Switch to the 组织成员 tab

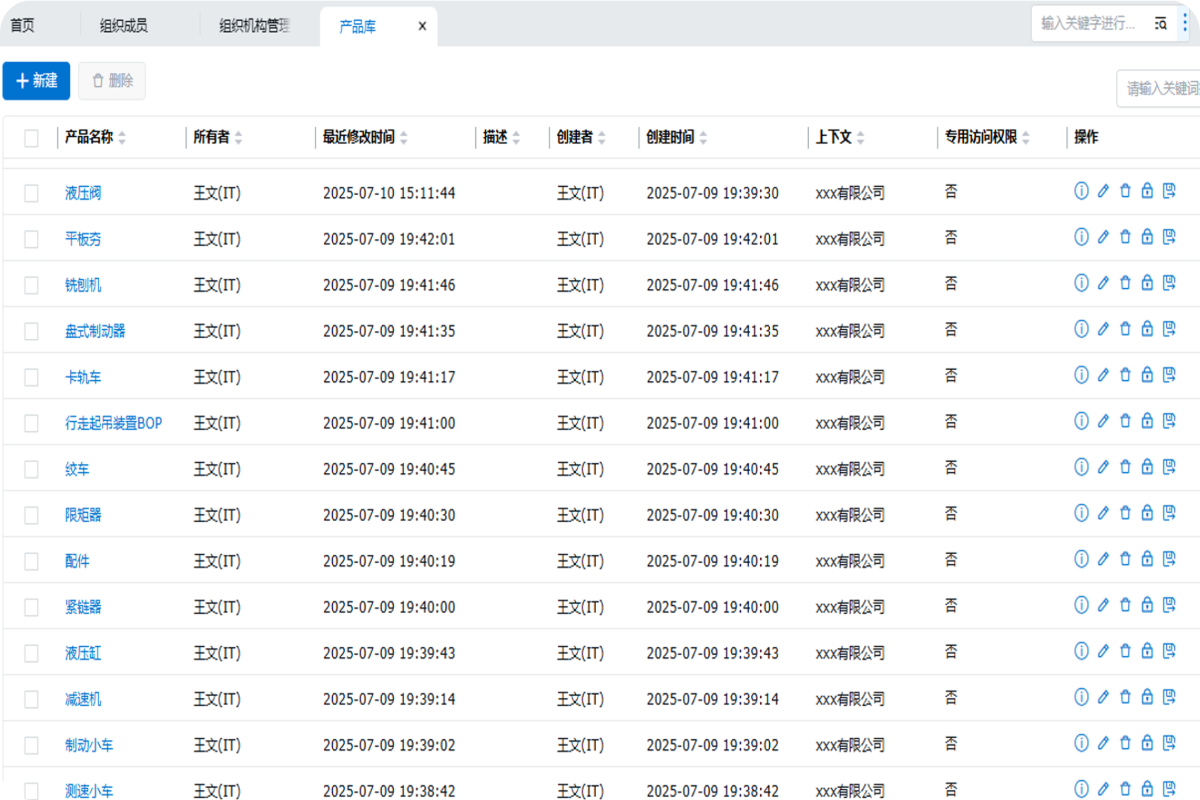[124, 27]
